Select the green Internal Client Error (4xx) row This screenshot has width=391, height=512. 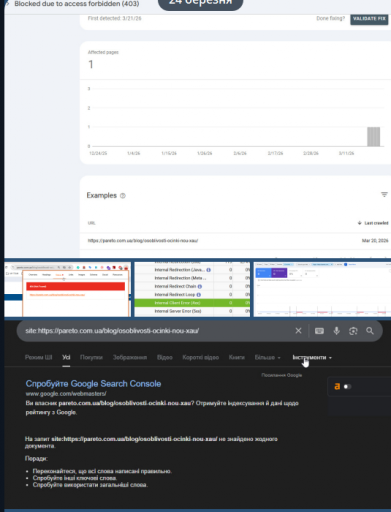tap(192, 303)
